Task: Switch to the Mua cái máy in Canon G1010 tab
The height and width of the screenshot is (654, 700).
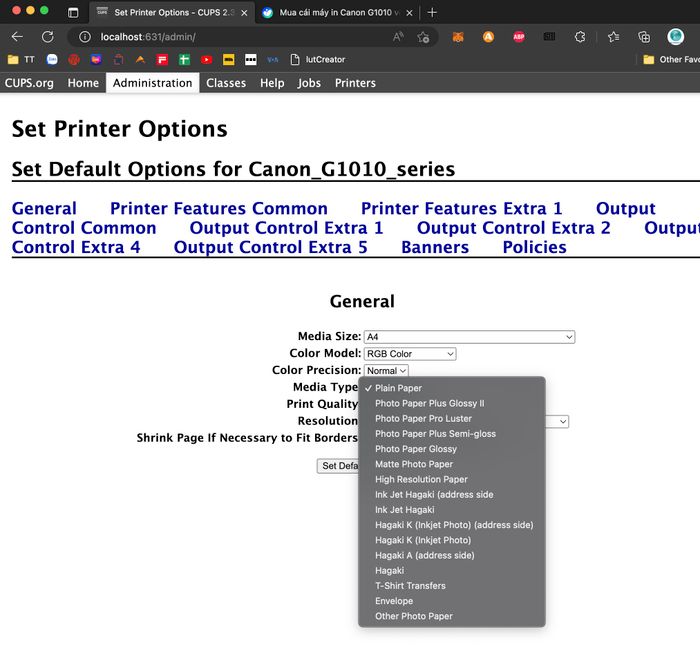Action: click(338, 12)
